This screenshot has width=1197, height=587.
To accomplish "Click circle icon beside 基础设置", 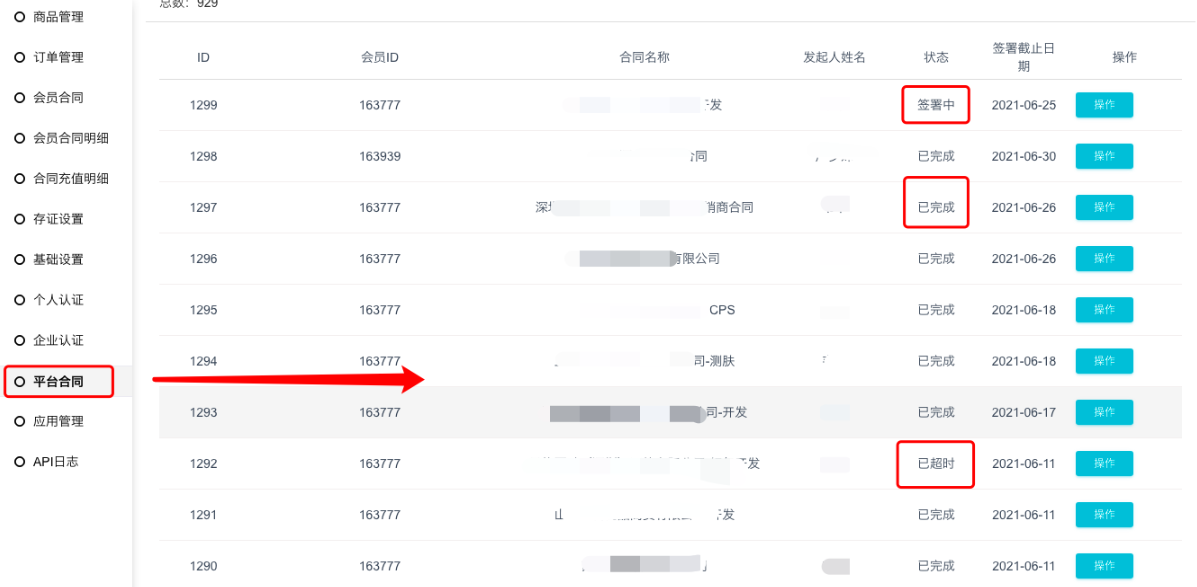I will pyautogui.click(x=19, y=260).
